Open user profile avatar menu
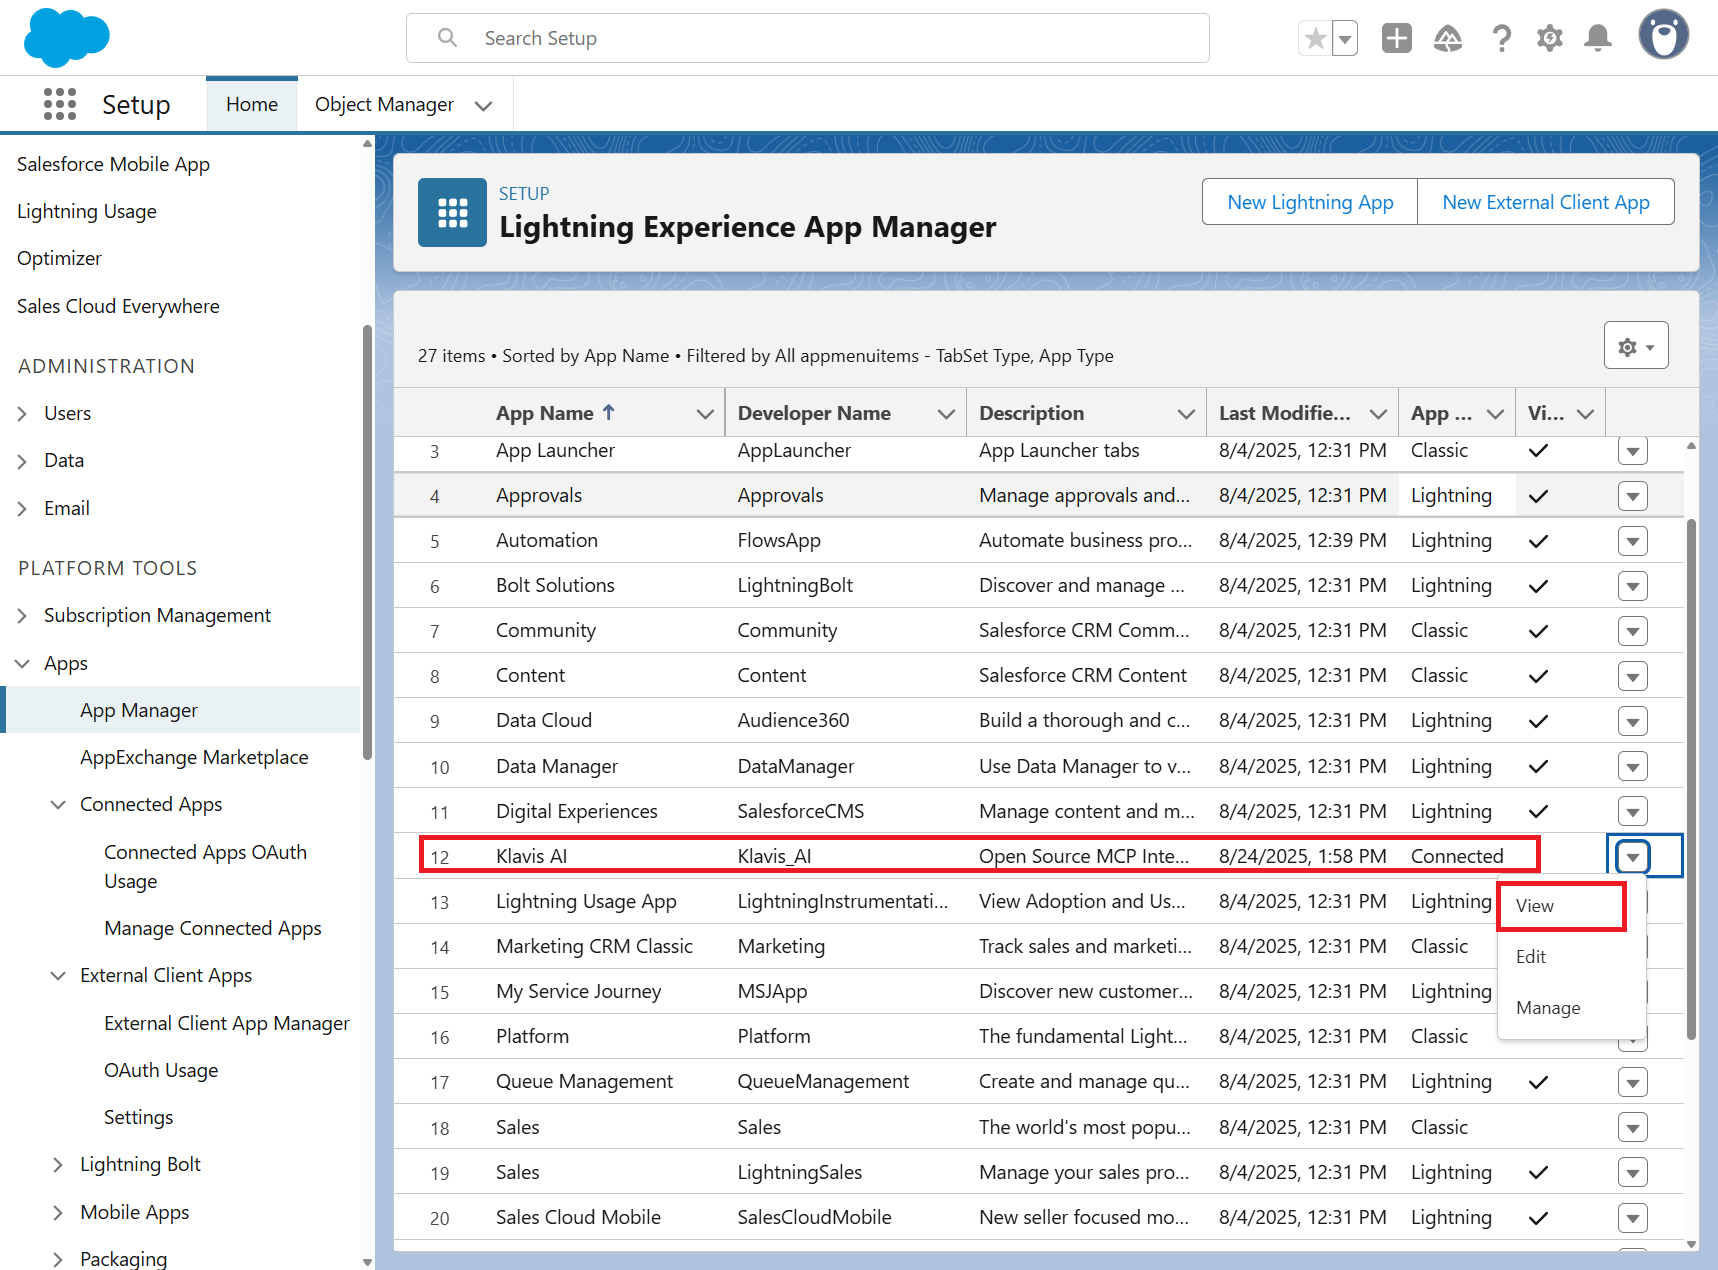Image resolution: width=1718 pixels, height=1270 pixels. point(1663,36)
